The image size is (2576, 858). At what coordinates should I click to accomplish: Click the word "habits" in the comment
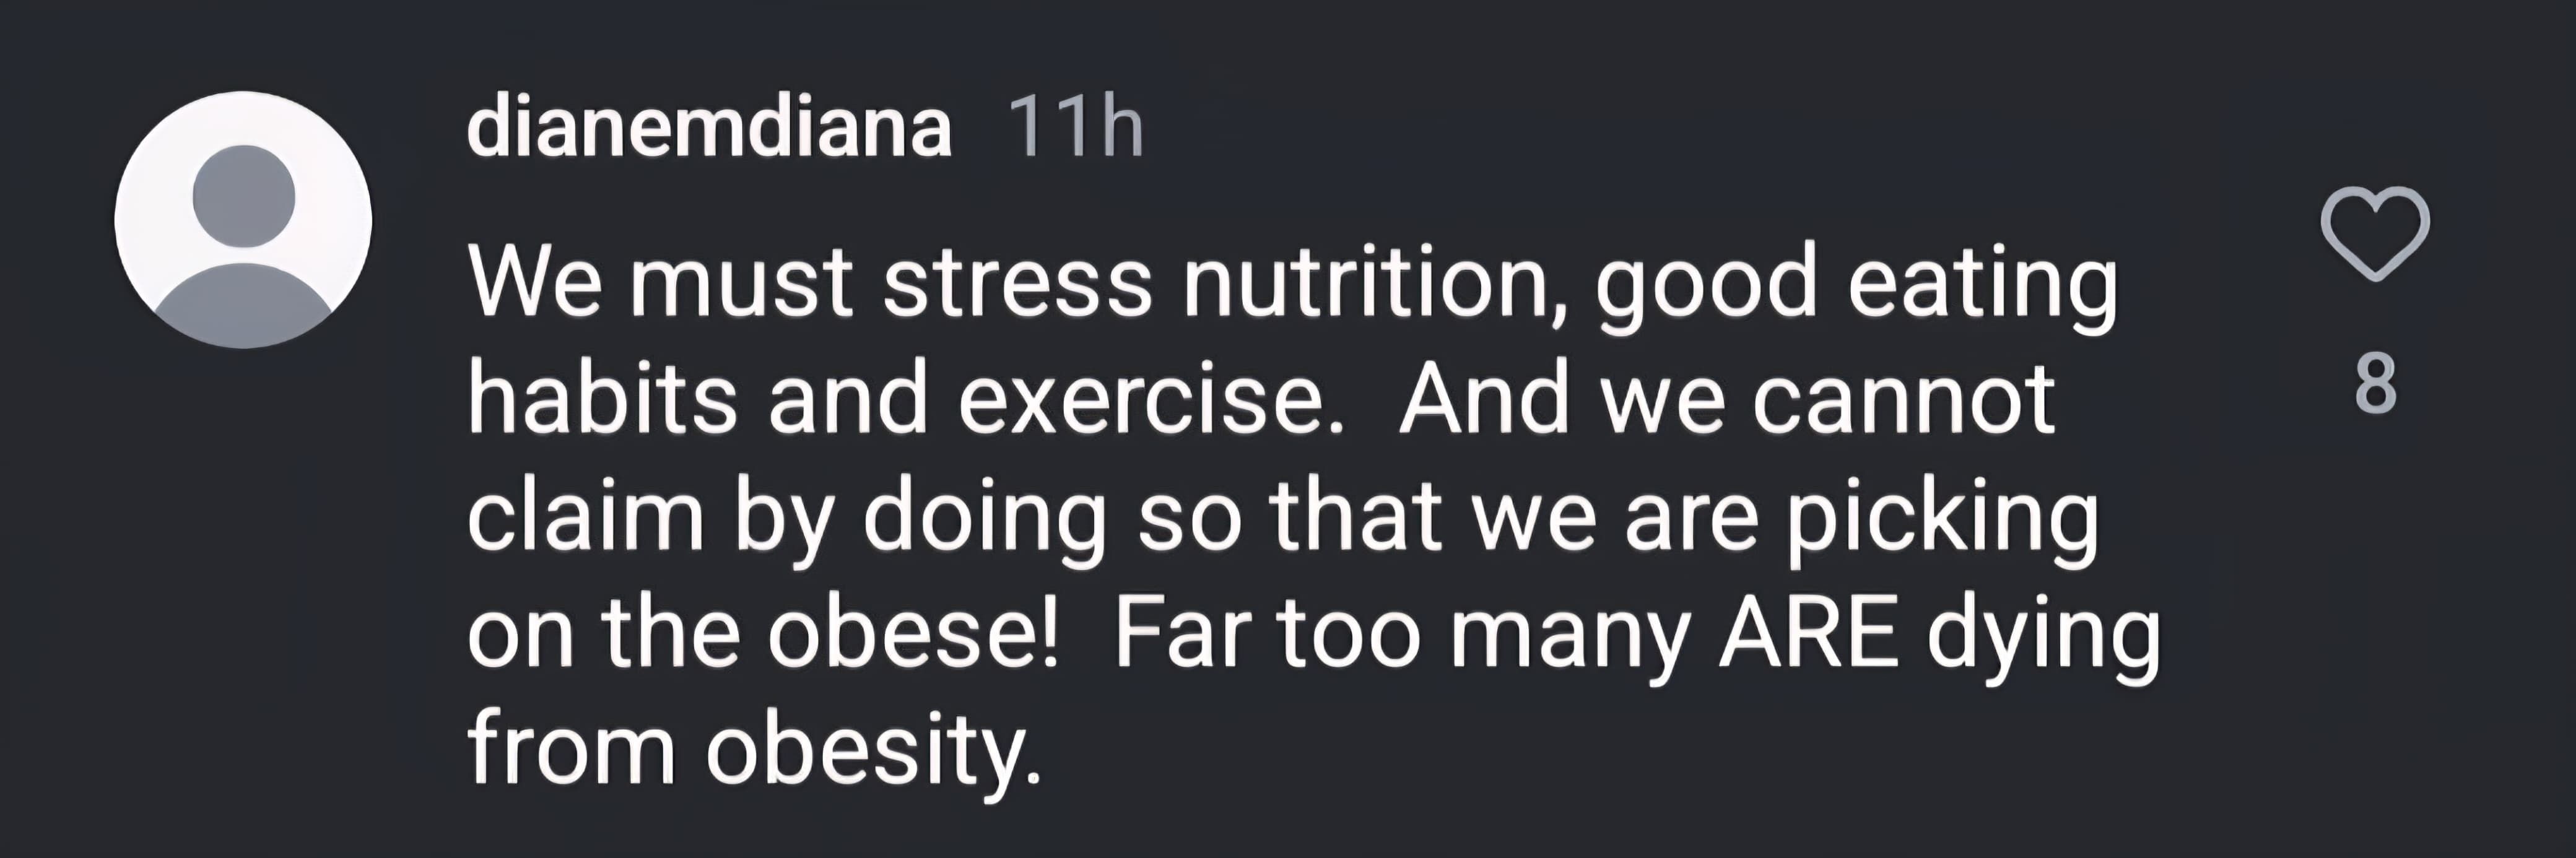click(603, 400)
